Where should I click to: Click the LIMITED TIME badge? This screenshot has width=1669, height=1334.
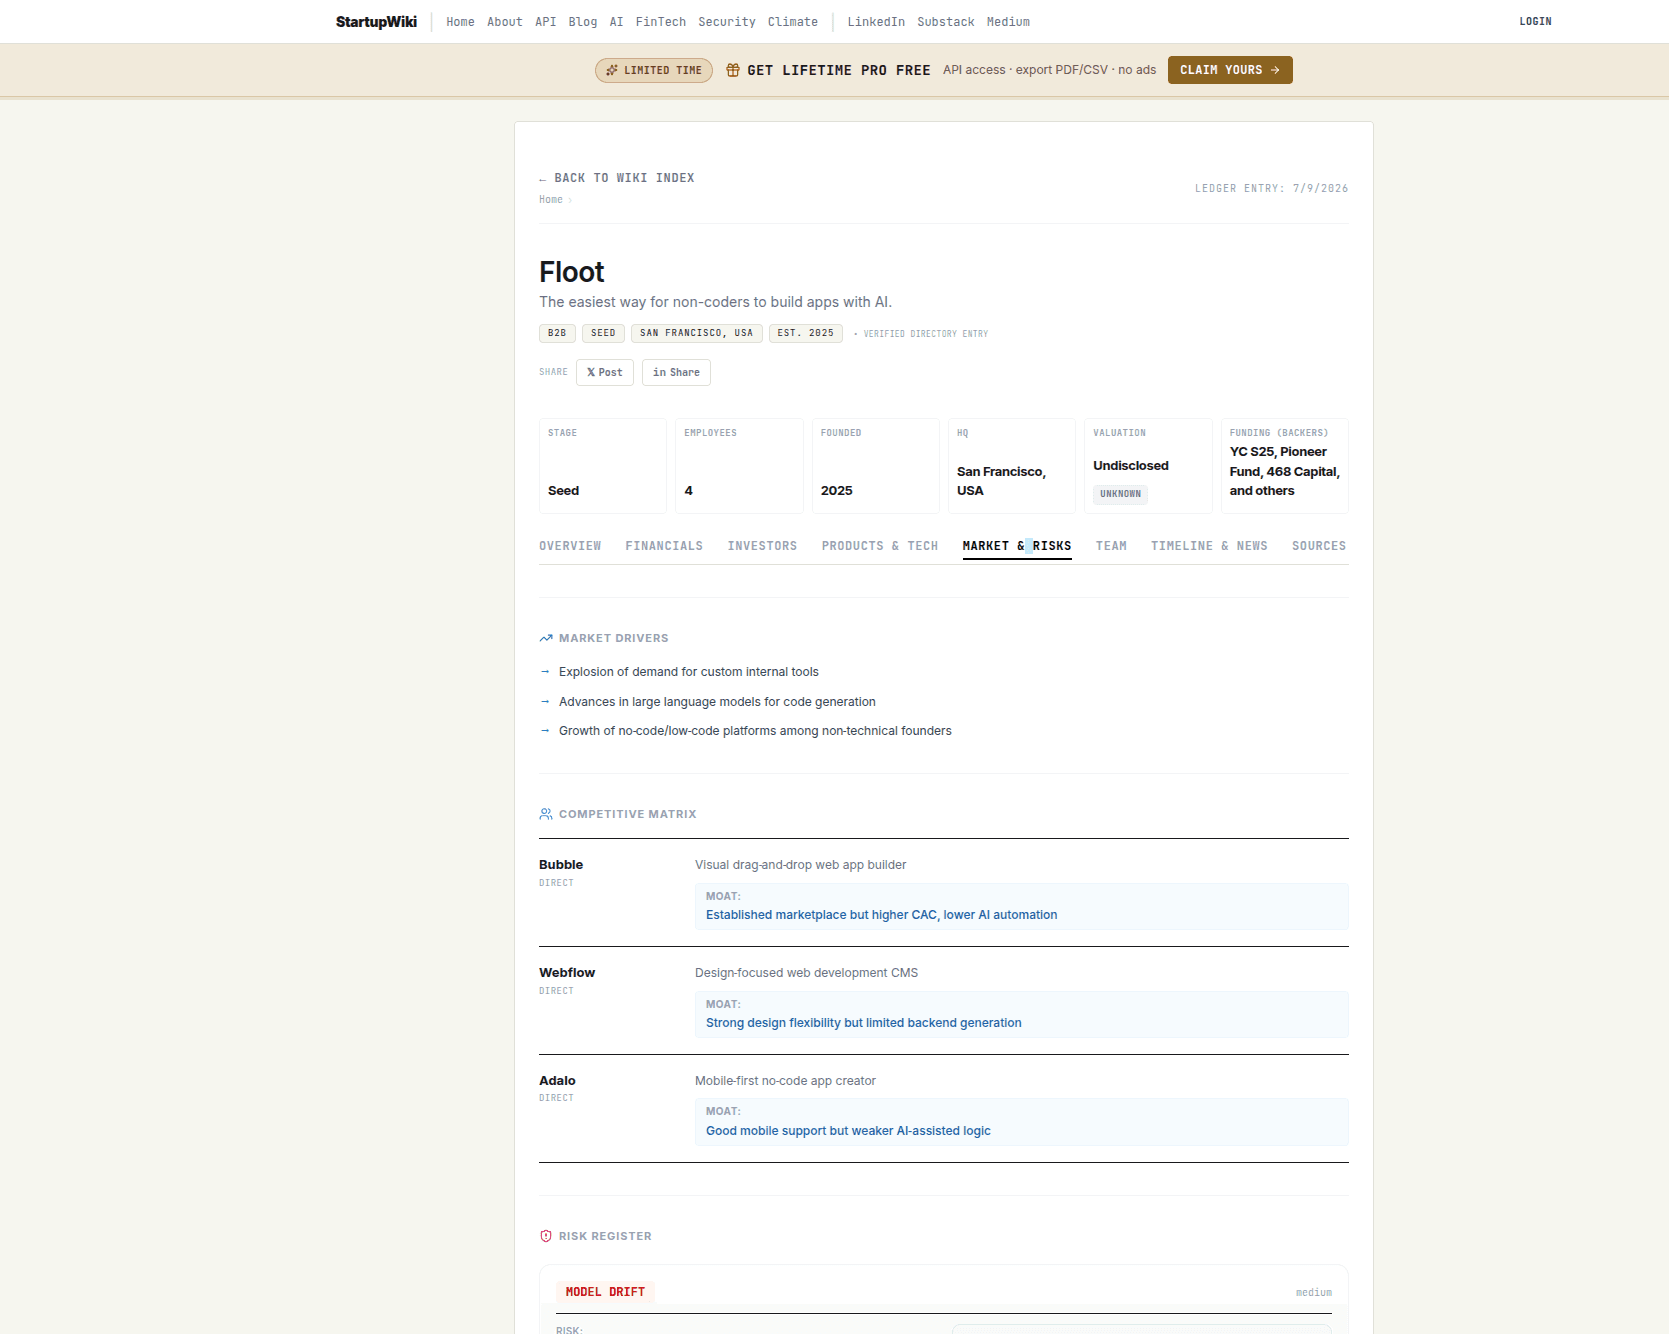click(654, 70)
